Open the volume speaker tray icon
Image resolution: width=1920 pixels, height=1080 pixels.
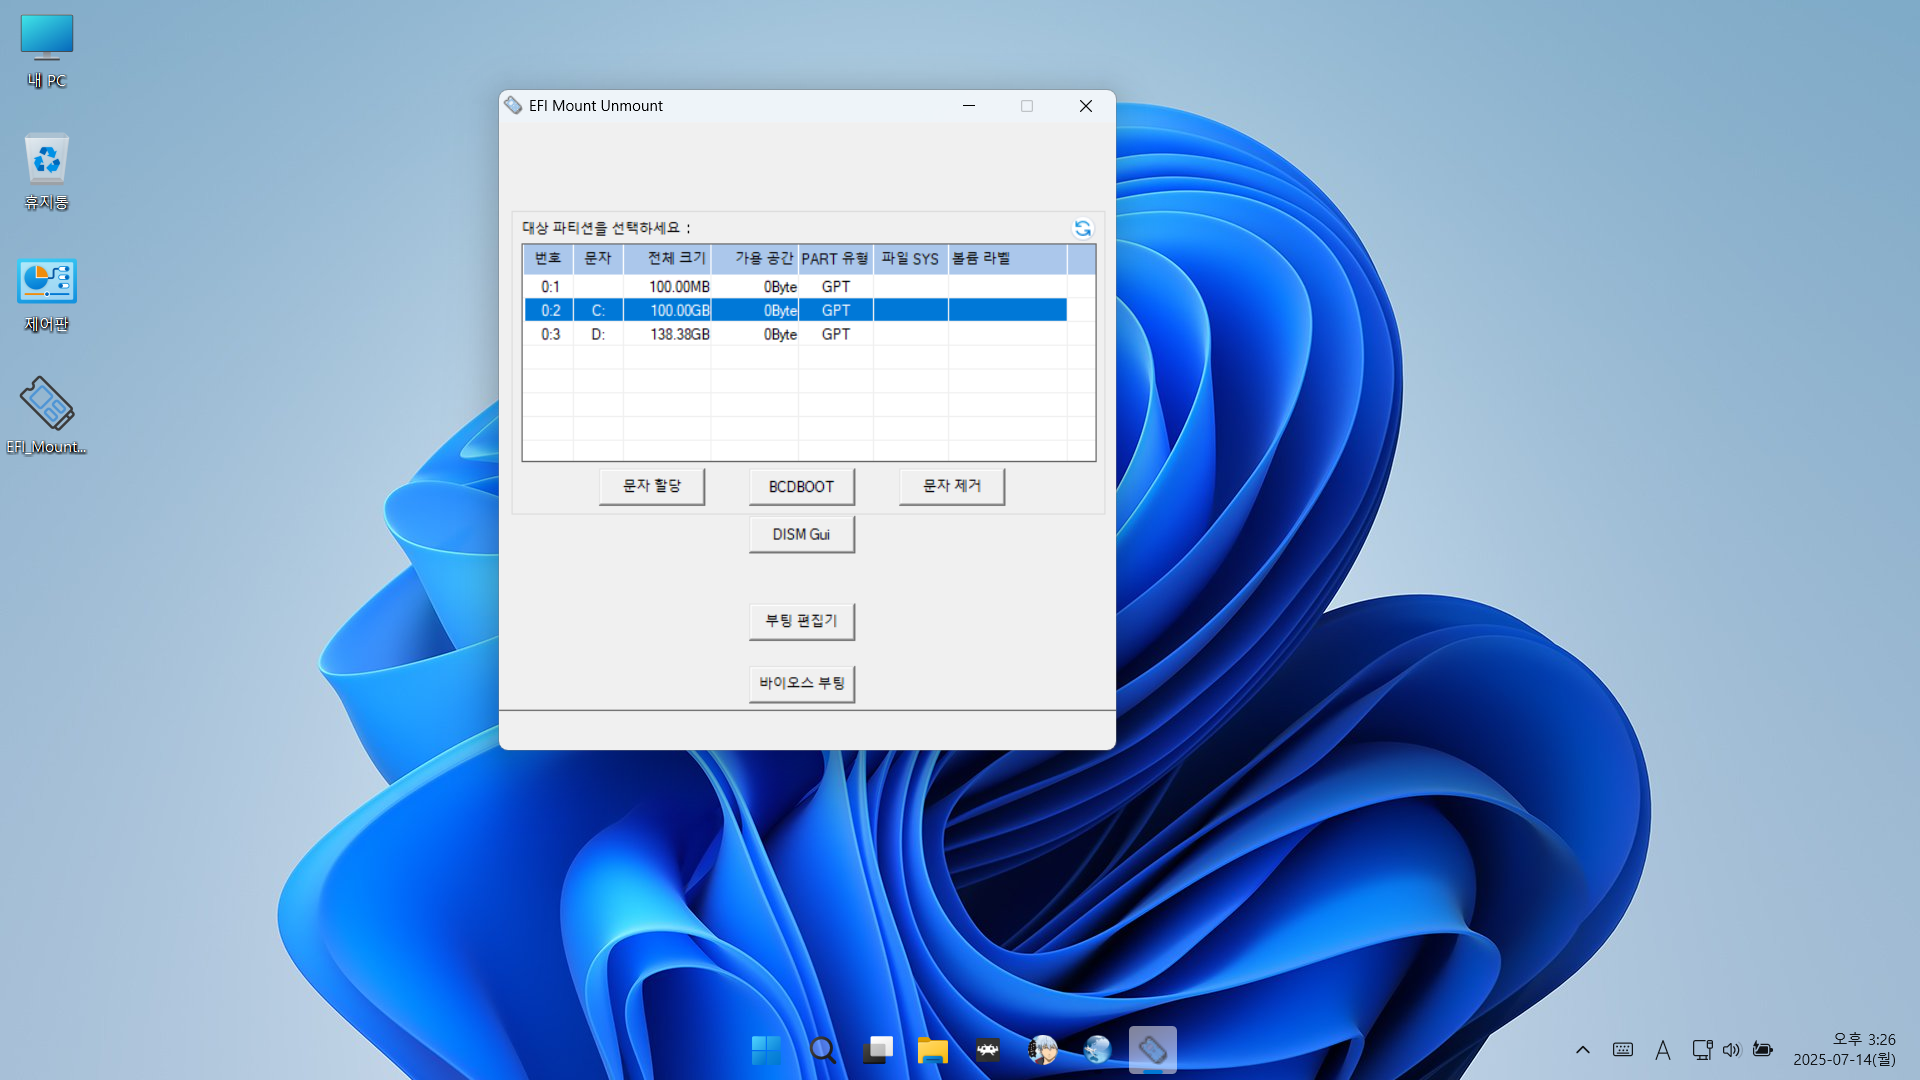[x=1731, y=1050]
